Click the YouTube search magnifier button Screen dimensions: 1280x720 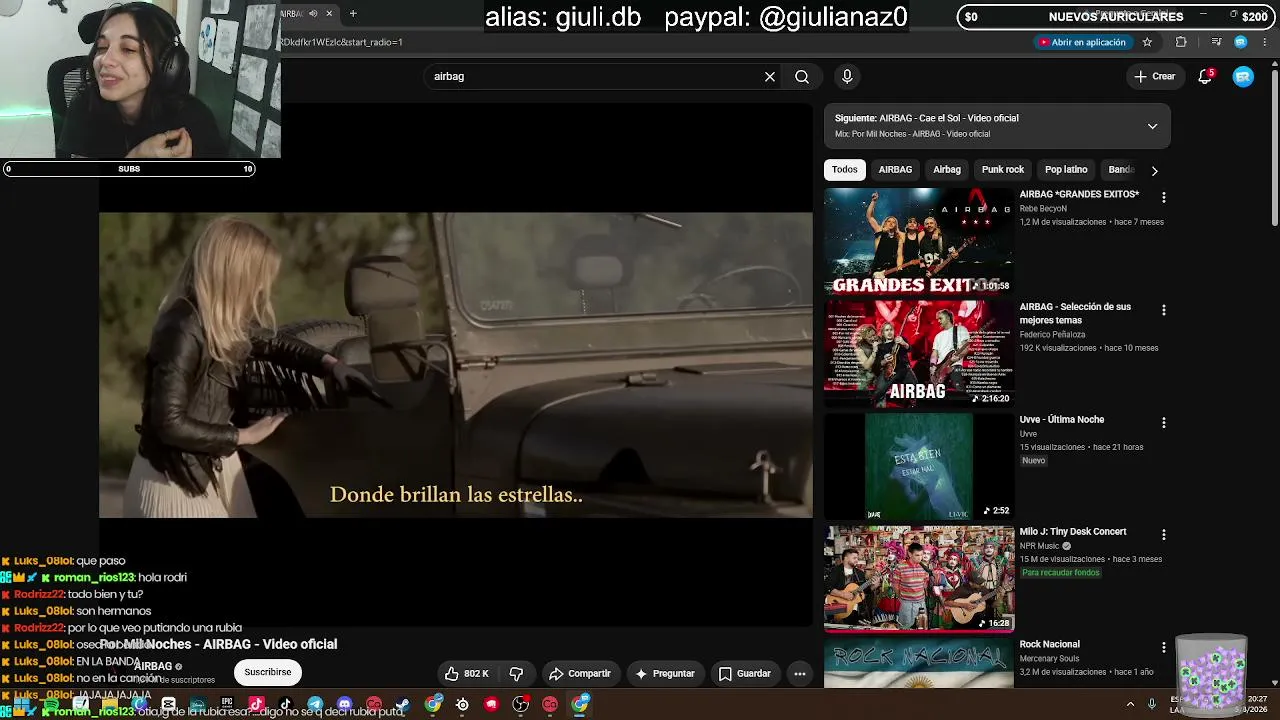802,76
